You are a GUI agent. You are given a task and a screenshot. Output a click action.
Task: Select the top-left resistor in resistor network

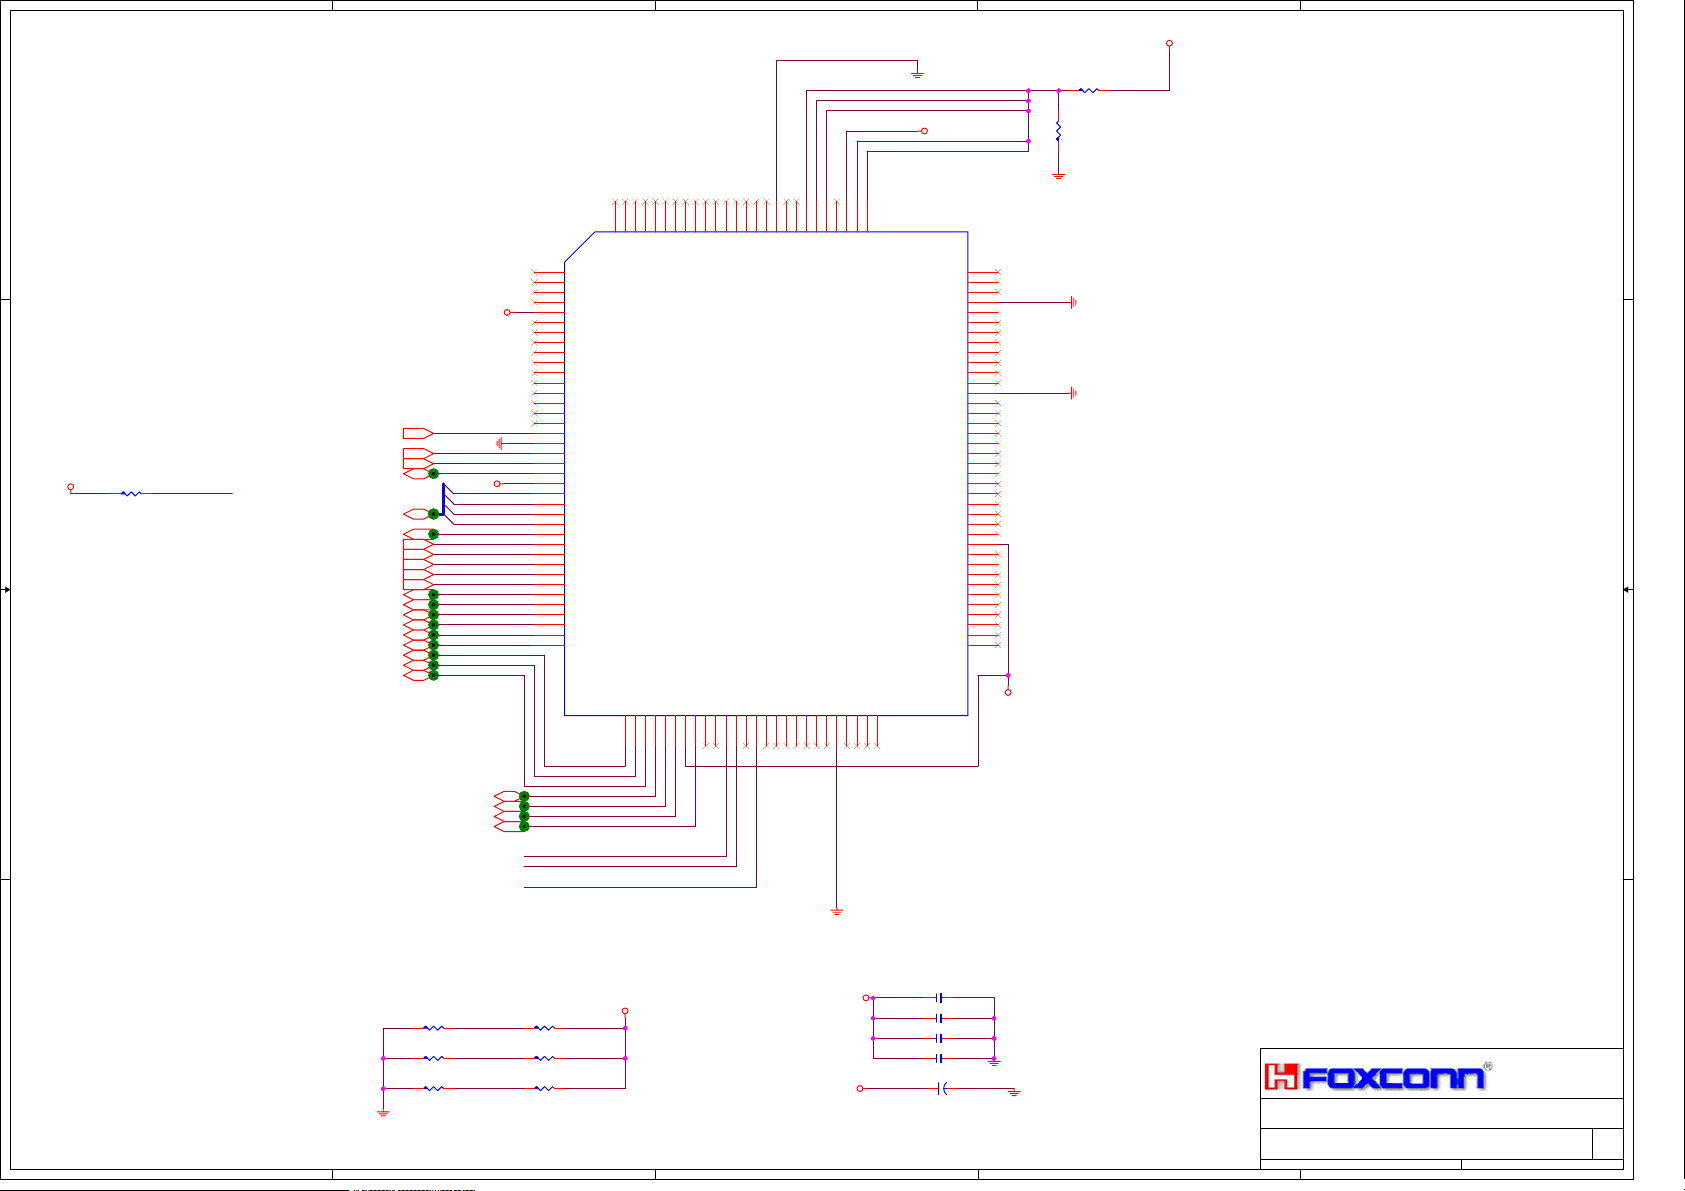[433, 1028]
